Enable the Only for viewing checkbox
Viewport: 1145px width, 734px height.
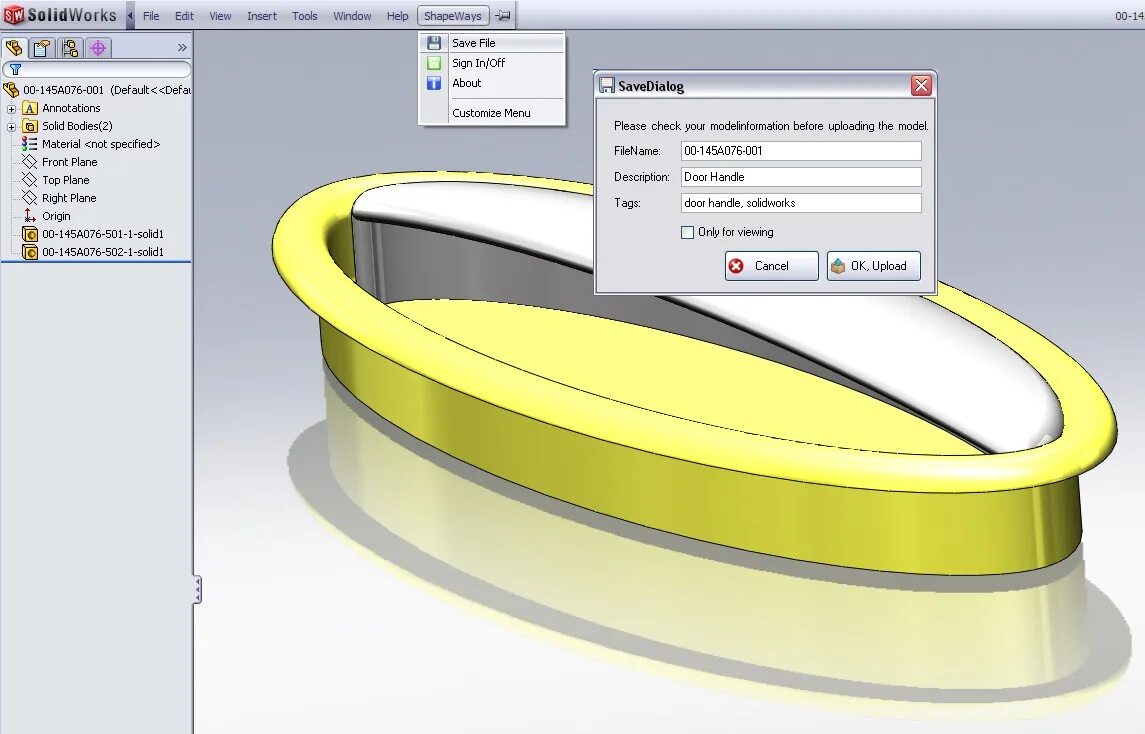click(688, 232)
